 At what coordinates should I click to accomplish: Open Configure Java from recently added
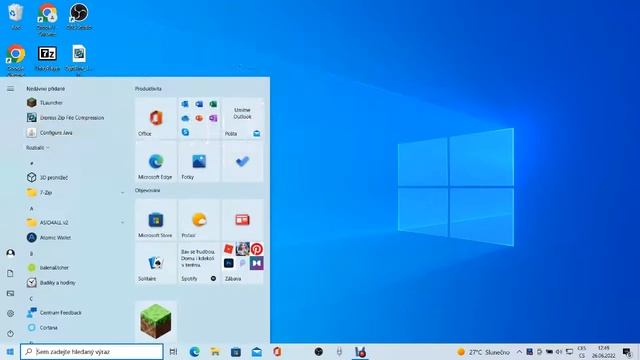[49, 133]
